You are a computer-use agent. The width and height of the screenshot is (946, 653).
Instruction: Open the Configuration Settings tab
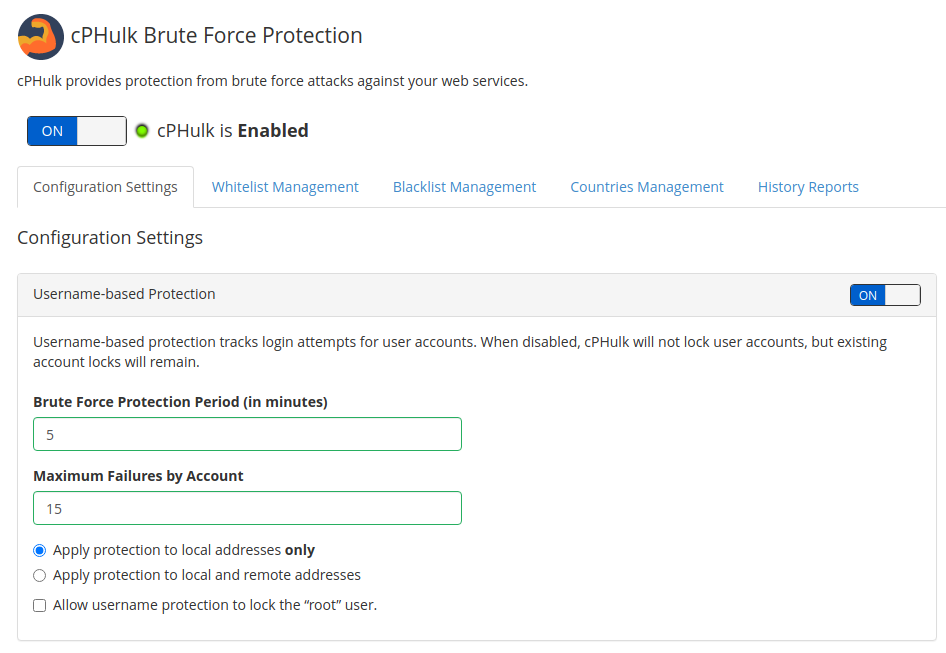pyautogui.click(x=105, y=187)
